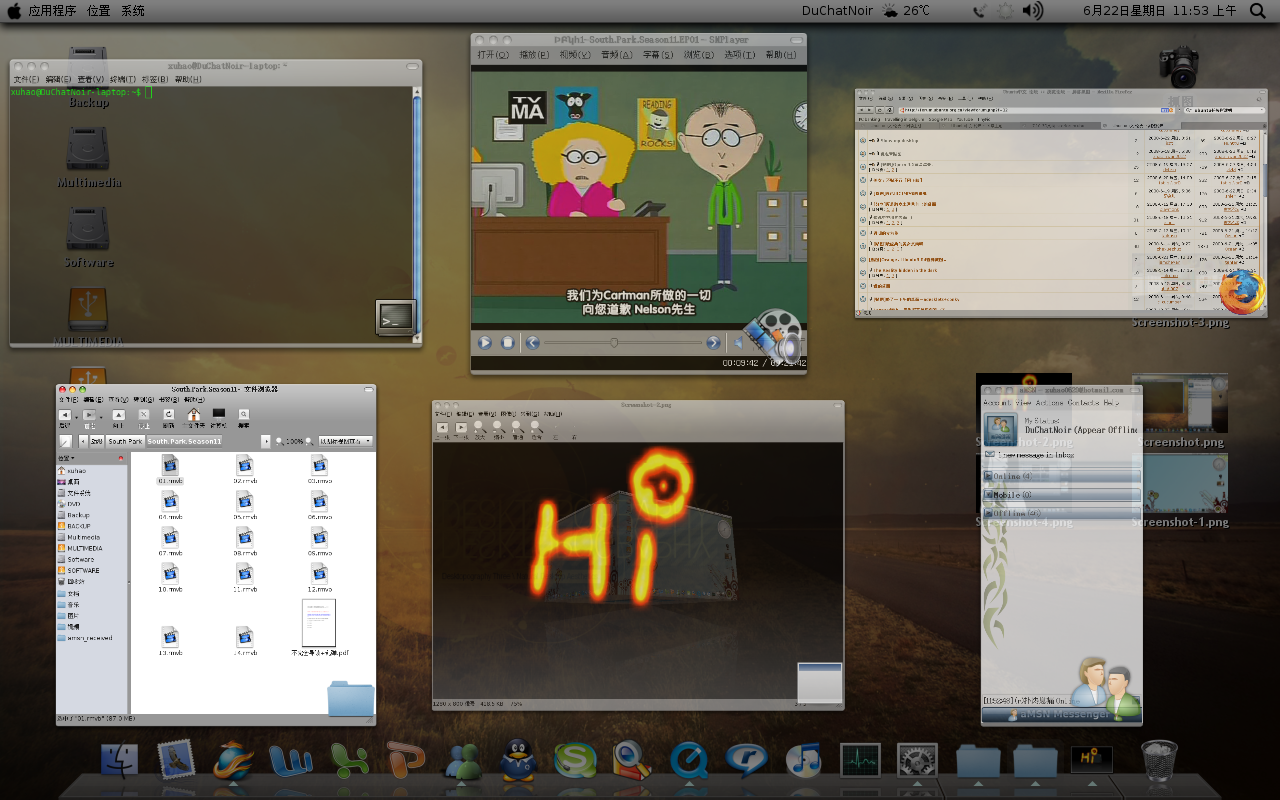Image resolution: width=1280 pixels, height=800 pixels.
Task: Expand Offline group in aMSN
Action: [x=1062, y=514]
